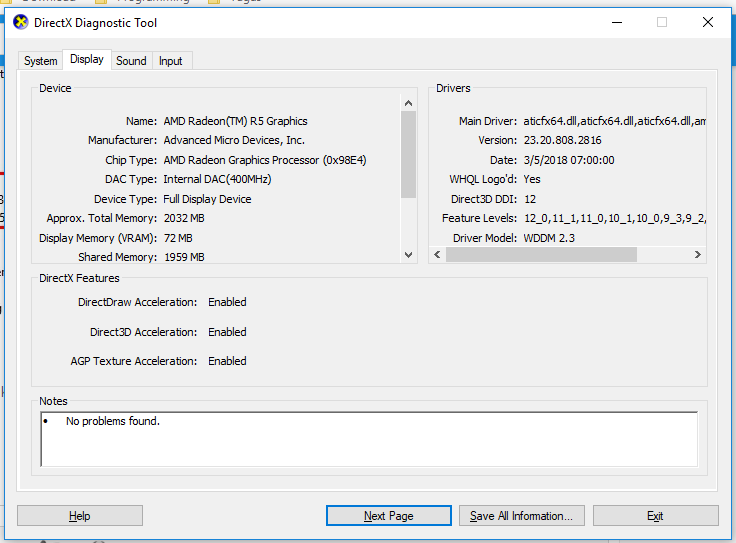Click VRAM value '72 MB'
Screen dimensions: 736x543
tap(178, 238)
